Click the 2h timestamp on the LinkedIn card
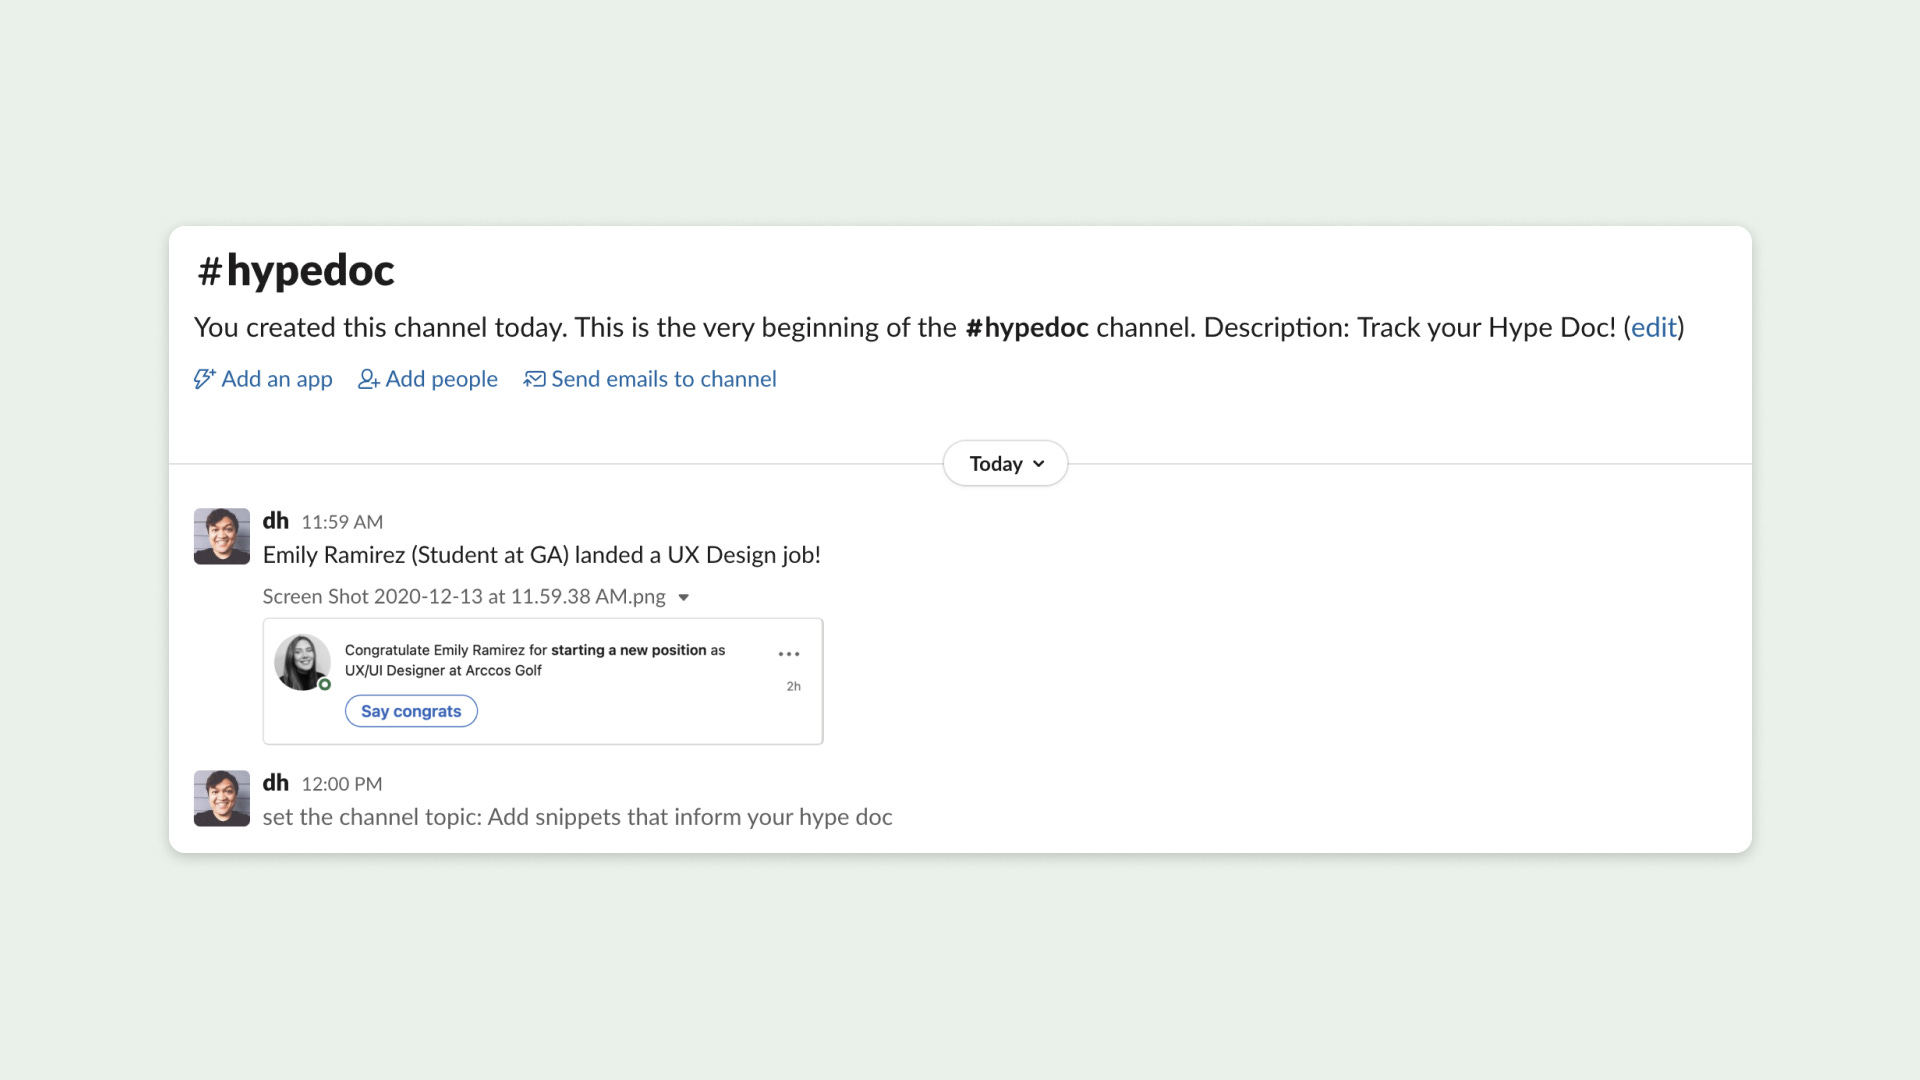Screen dimensions: 1920x1080 pyautogui.click(x=793, y=686)
